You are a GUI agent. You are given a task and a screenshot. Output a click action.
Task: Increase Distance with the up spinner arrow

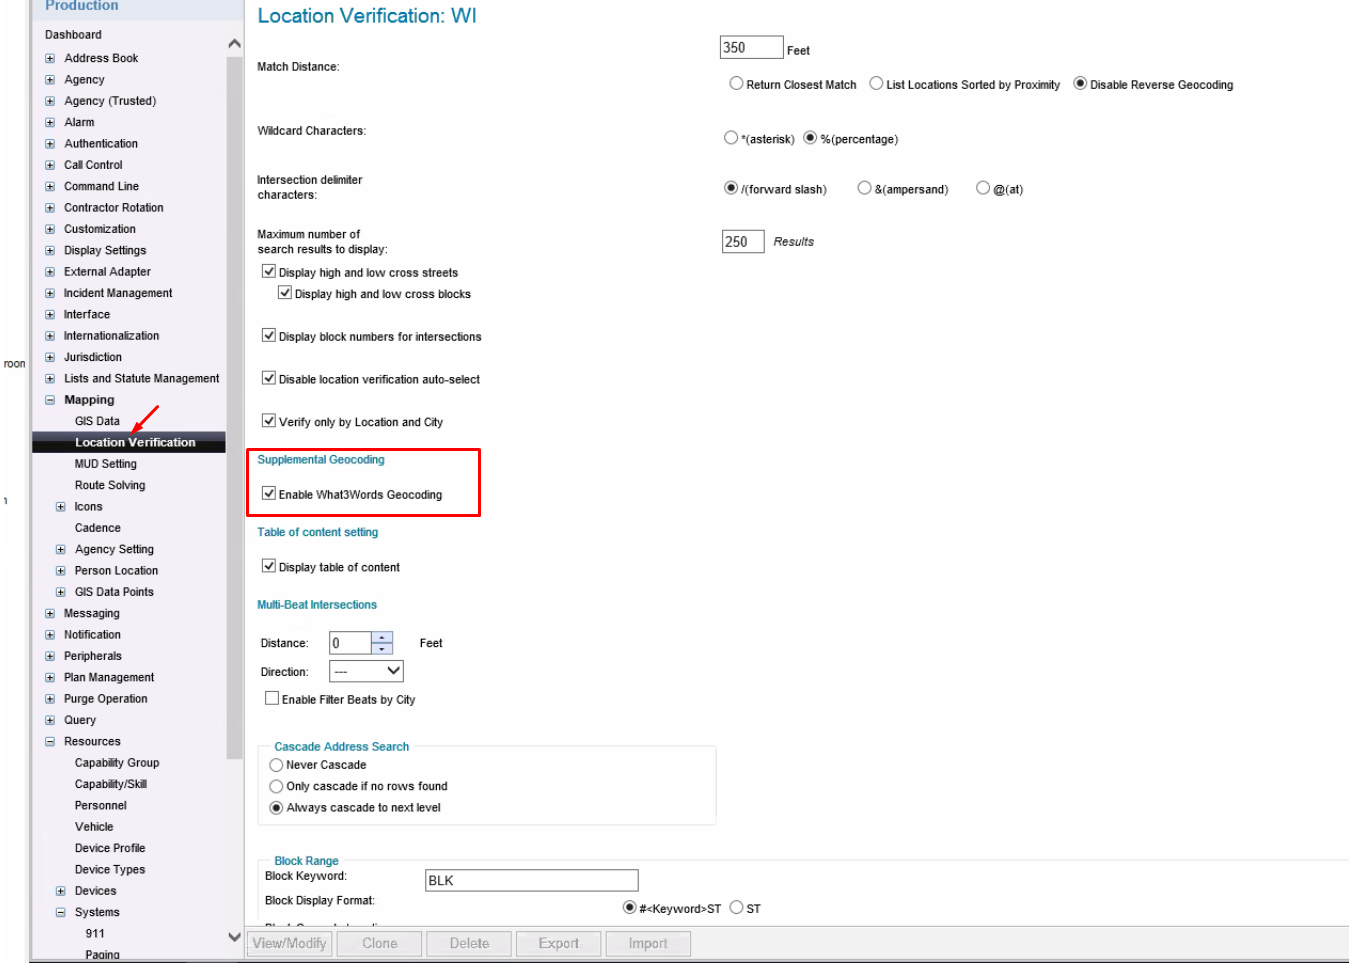click(382, 637)
